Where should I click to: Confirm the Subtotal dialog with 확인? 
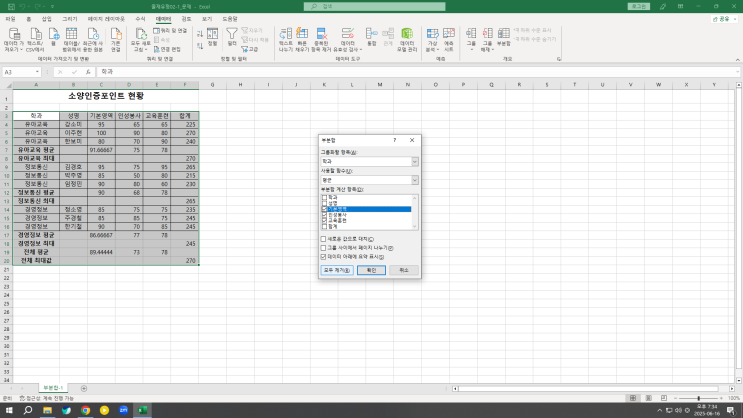371,270
